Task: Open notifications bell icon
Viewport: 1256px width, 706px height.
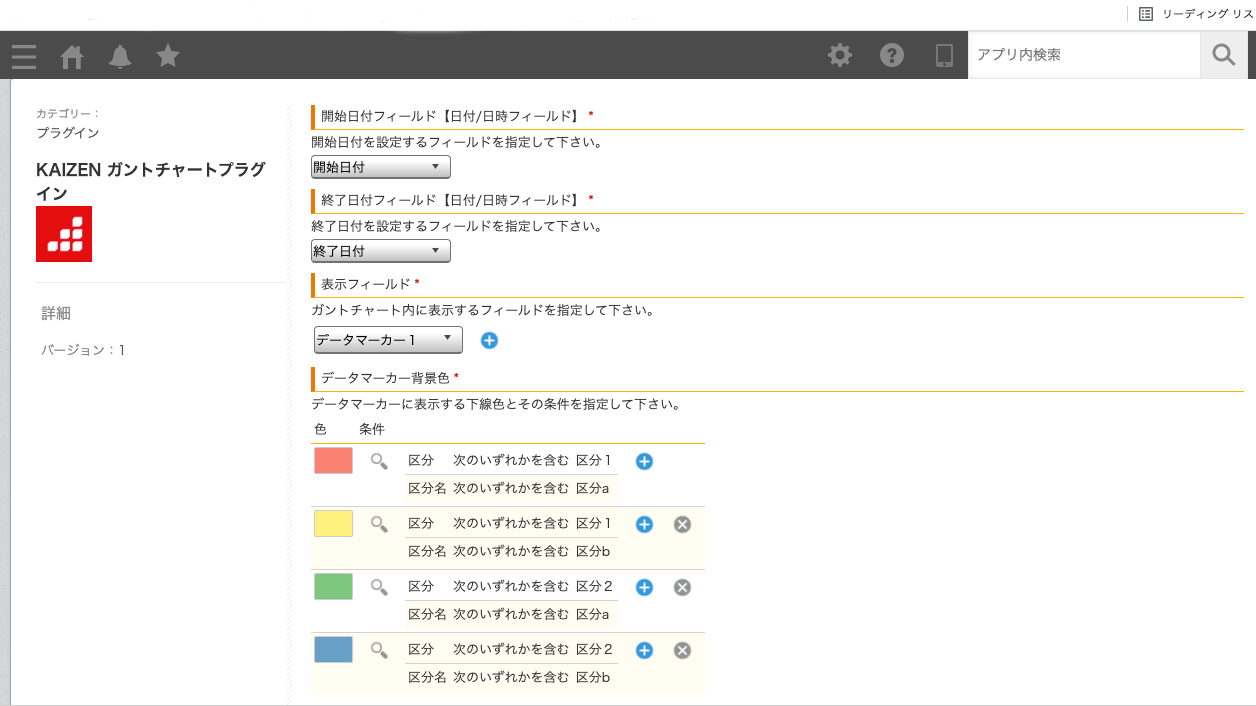Action: [x=120, y=56]
